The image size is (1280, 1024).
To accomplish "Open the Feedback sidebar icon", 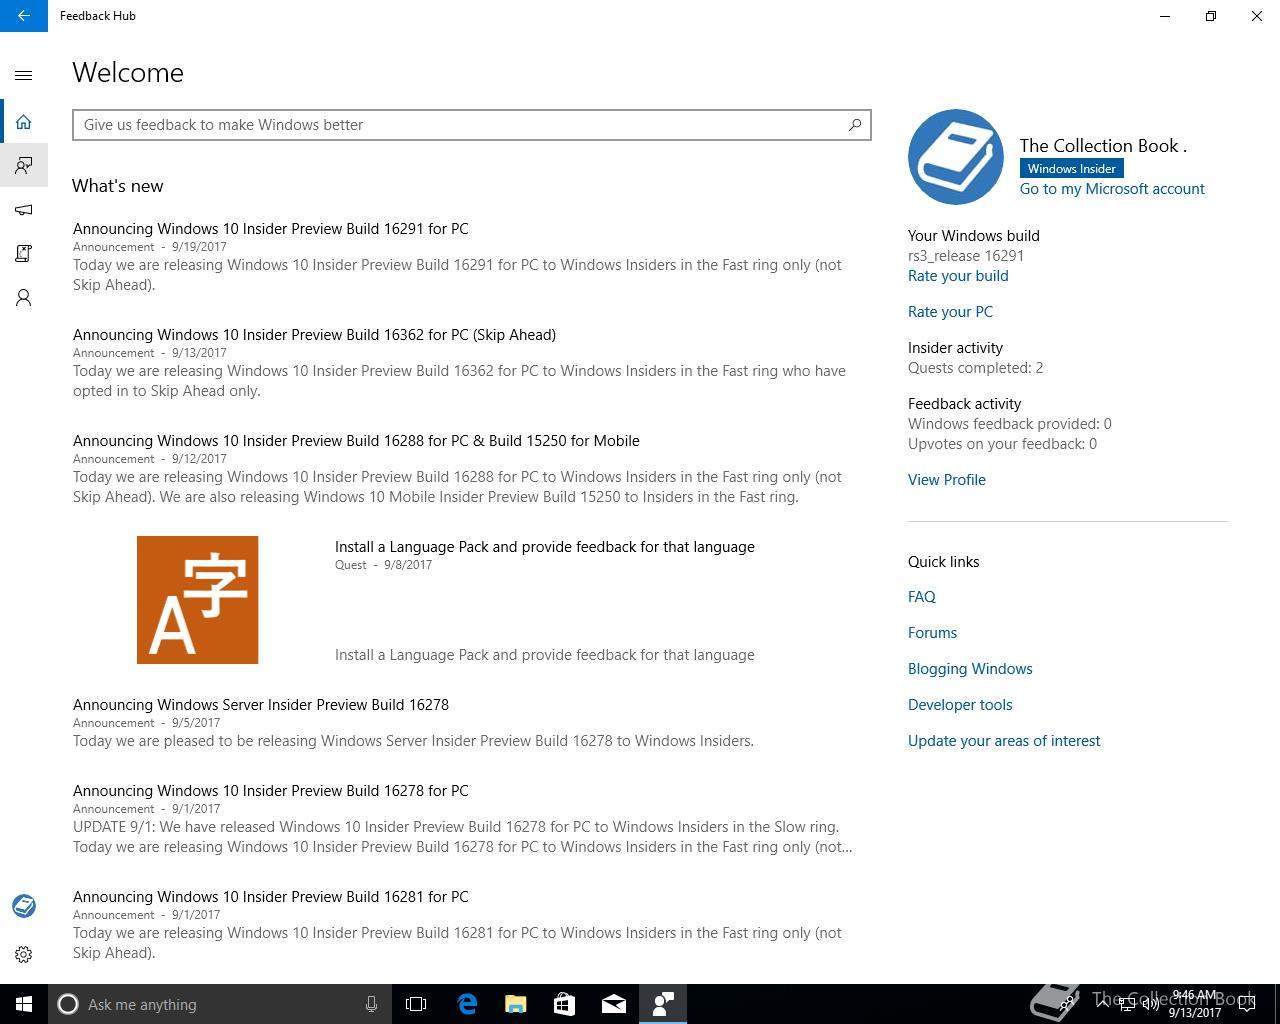I will click(24, 165).
